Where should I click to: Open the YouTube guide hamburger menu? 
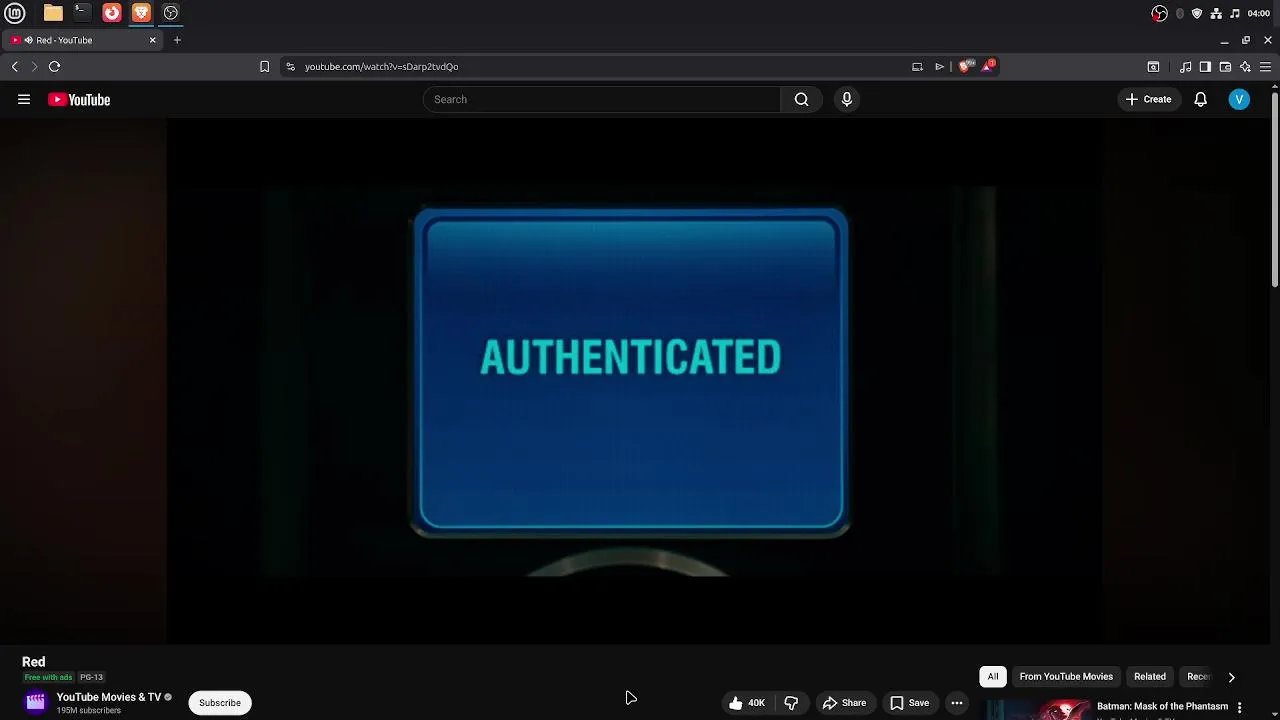(24, 99)
